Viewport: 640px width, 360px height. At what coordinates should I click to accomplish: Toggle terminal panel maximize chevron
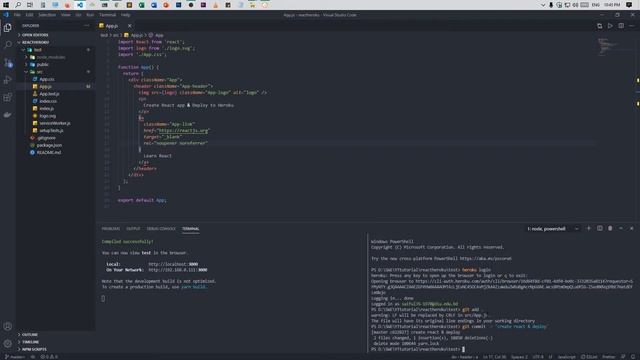(x=621, y=229)
